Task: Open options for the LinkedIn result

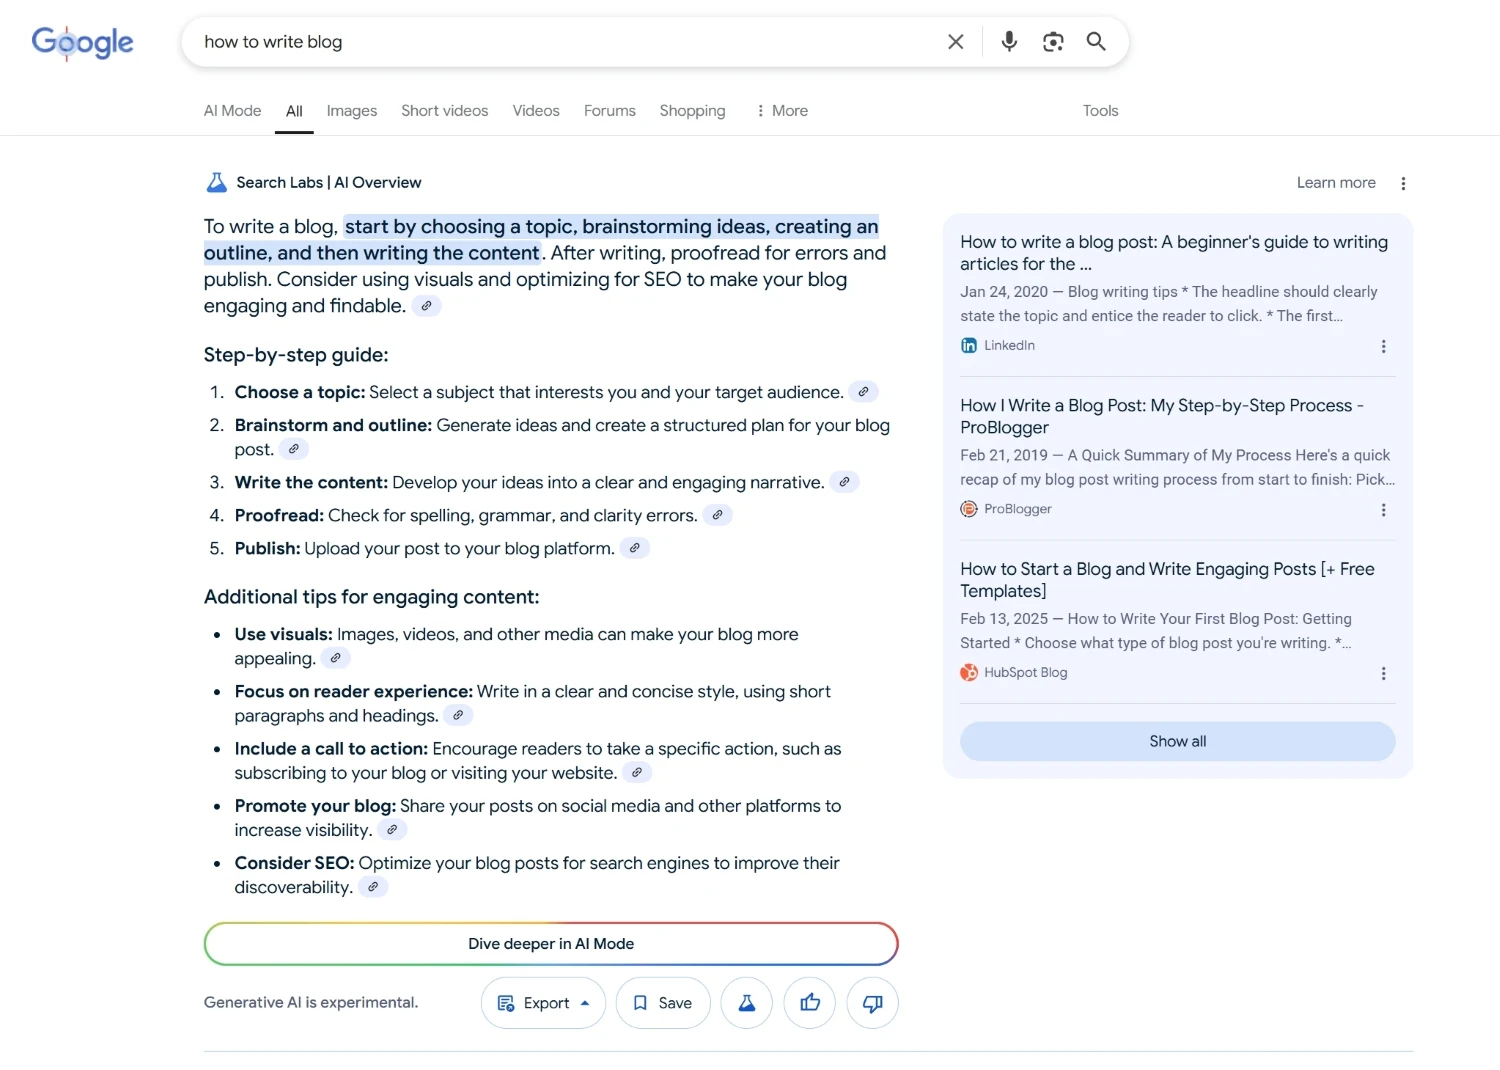Action: 1383,346
